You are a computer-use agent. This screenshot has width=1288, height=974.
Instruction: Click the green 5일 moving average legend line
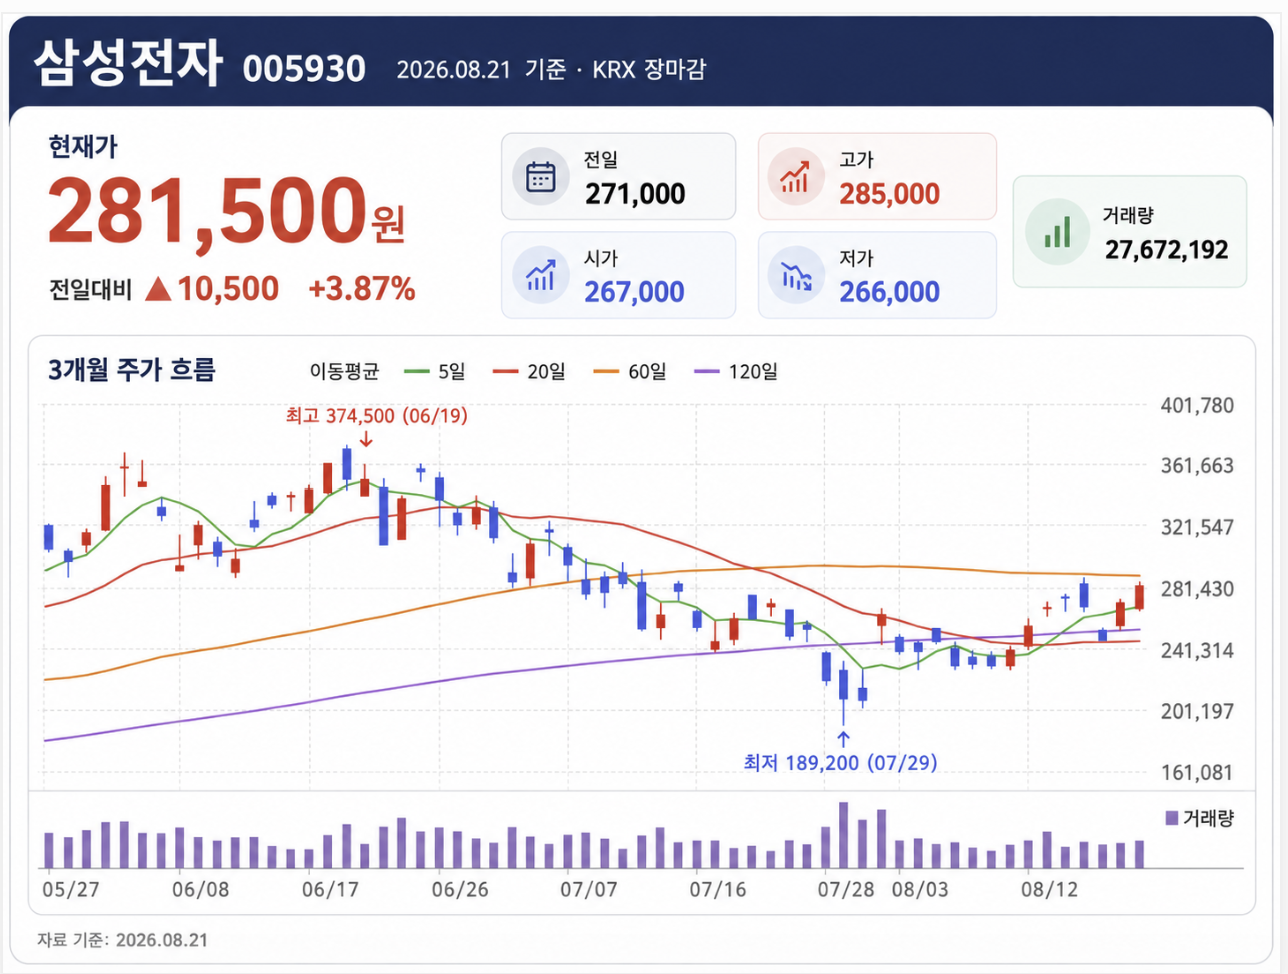pos(416,372)
